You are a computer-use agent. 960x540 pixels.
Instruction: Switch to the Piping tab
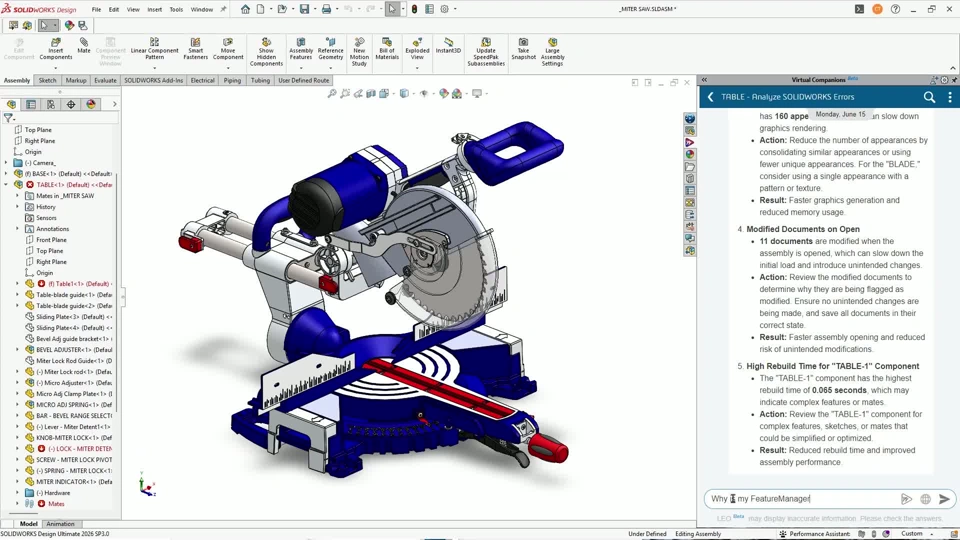click(x=232, y=80)
